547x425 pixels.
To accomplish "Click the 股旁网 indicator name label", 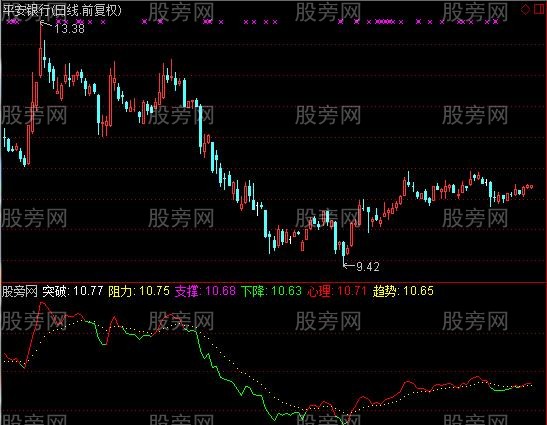I will [20, 291].
